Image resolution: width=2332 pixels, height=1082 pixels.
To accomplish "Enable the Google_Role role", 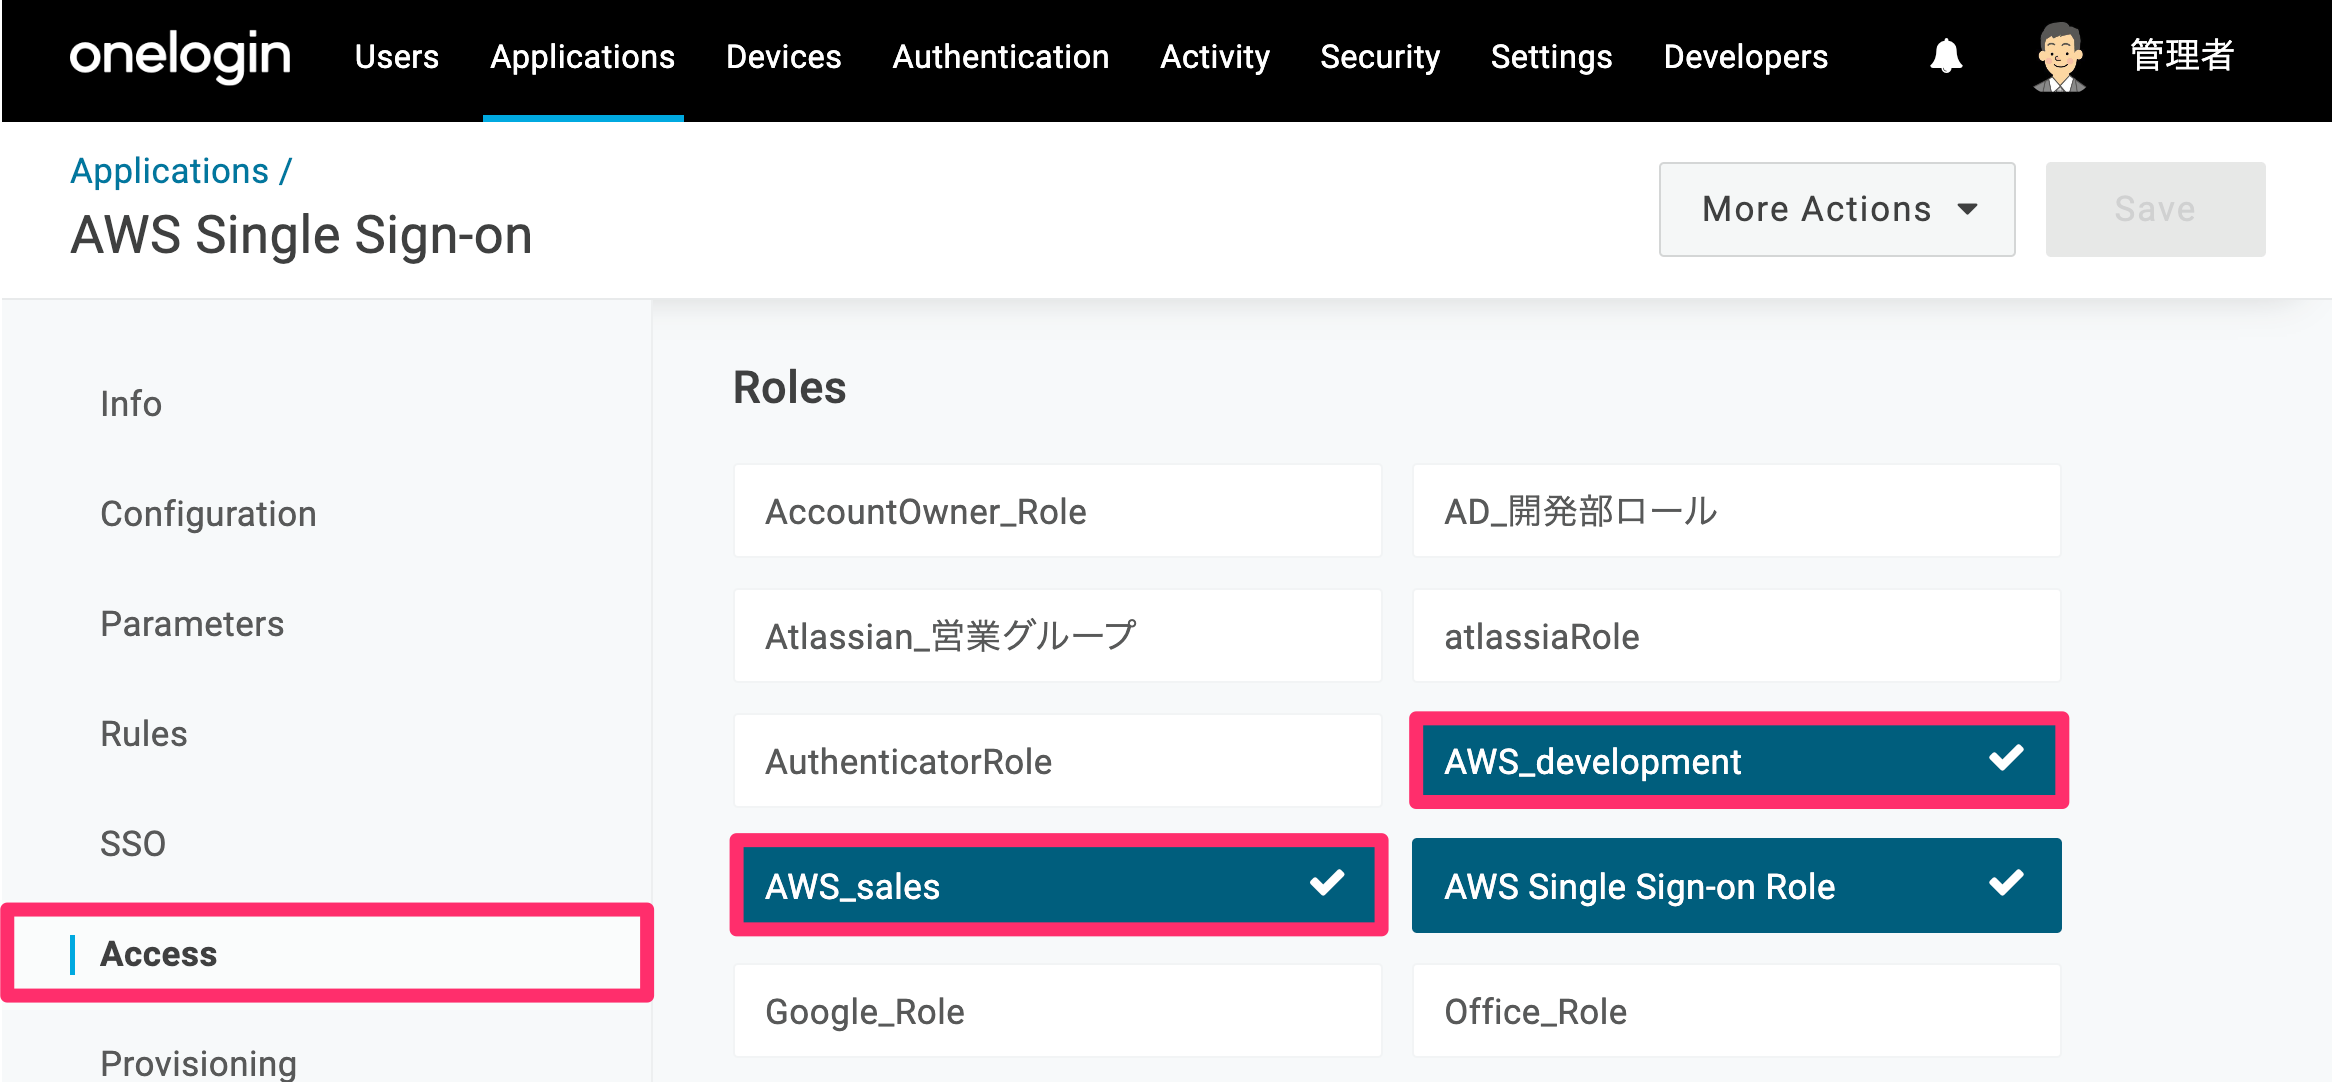I will pos(1058,1011).
